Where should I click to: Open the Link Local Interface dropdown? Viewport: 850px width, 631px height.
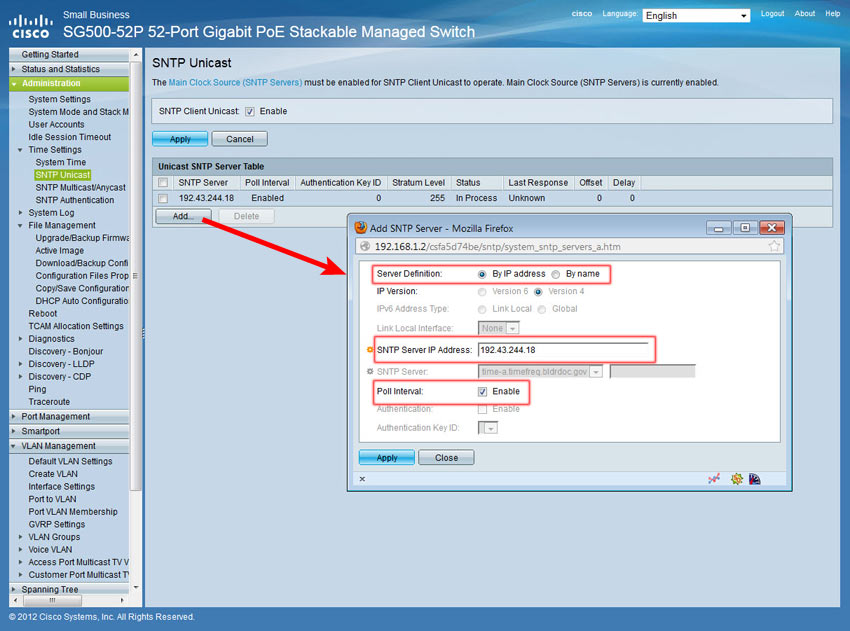pos(499,328)
